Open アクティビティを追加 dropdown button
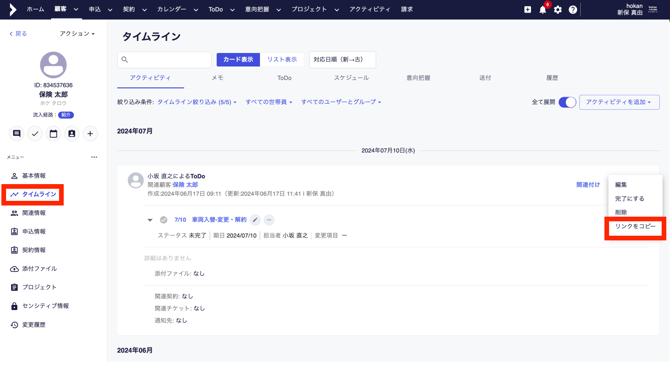This screenshot has height=391, width=670. pyautogui.click(x=619, y=102)
